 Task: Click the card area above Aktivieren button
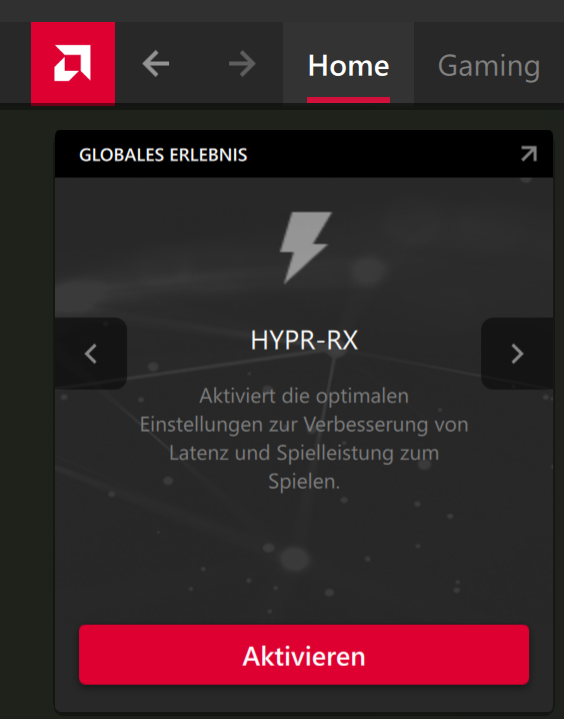click(304, 559)
